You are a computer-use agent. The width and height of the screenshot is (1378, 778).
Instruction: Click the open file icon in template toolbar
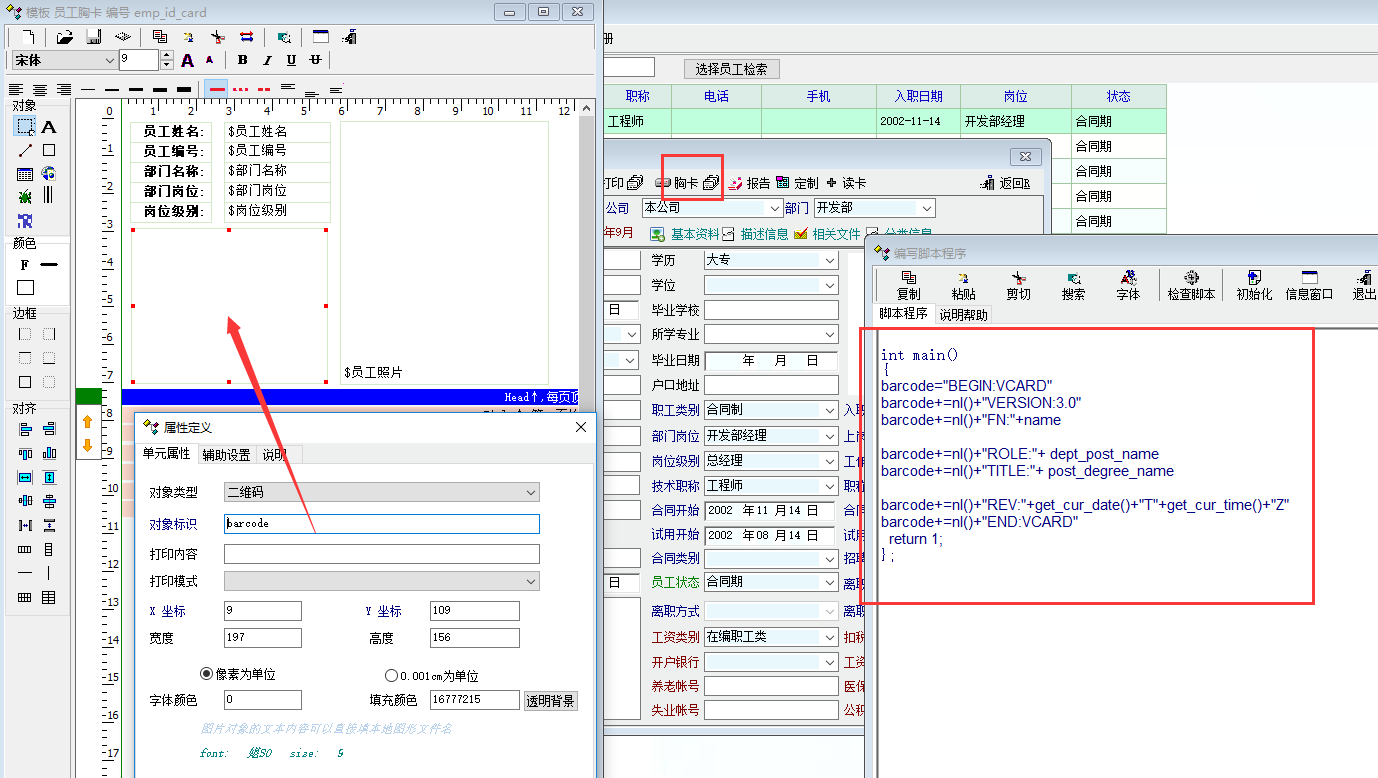[64, 37]
